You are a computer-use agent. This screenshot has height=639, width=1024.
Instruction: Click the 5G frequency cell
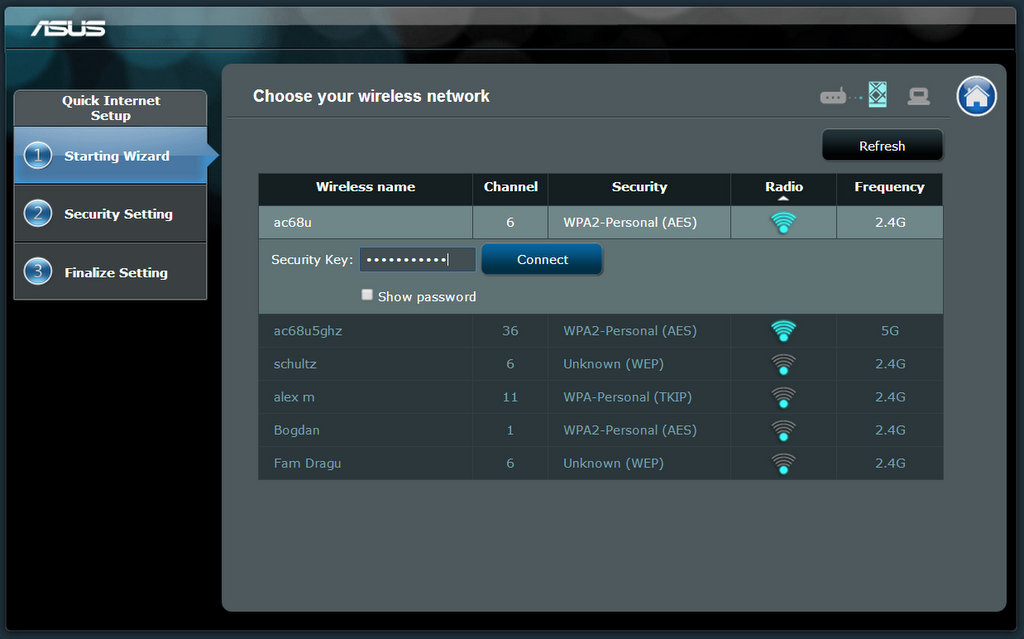pyautogui.click(x=889, y=331)
